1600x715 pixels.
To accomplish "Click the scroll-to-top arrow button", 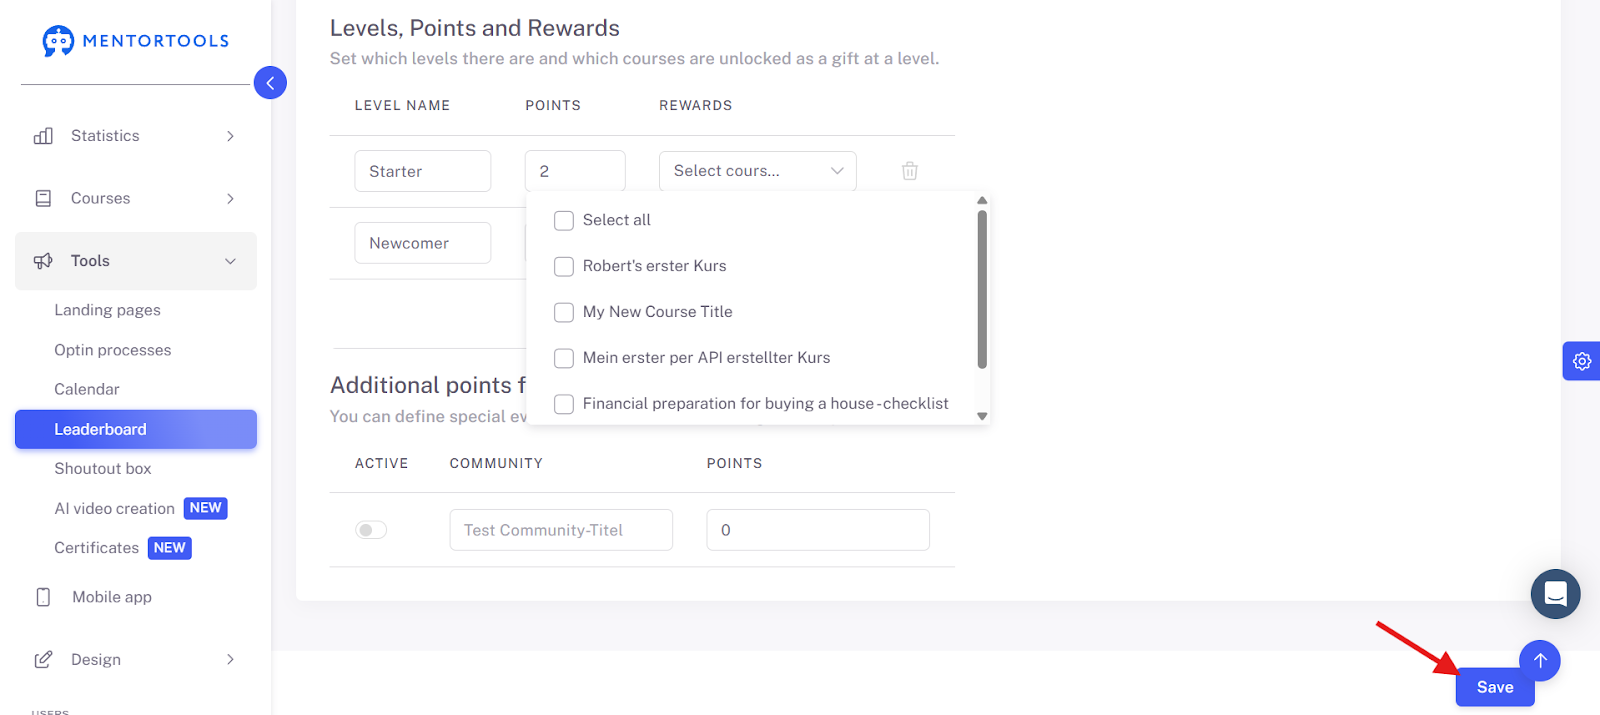I will (x=1540, y=660).
